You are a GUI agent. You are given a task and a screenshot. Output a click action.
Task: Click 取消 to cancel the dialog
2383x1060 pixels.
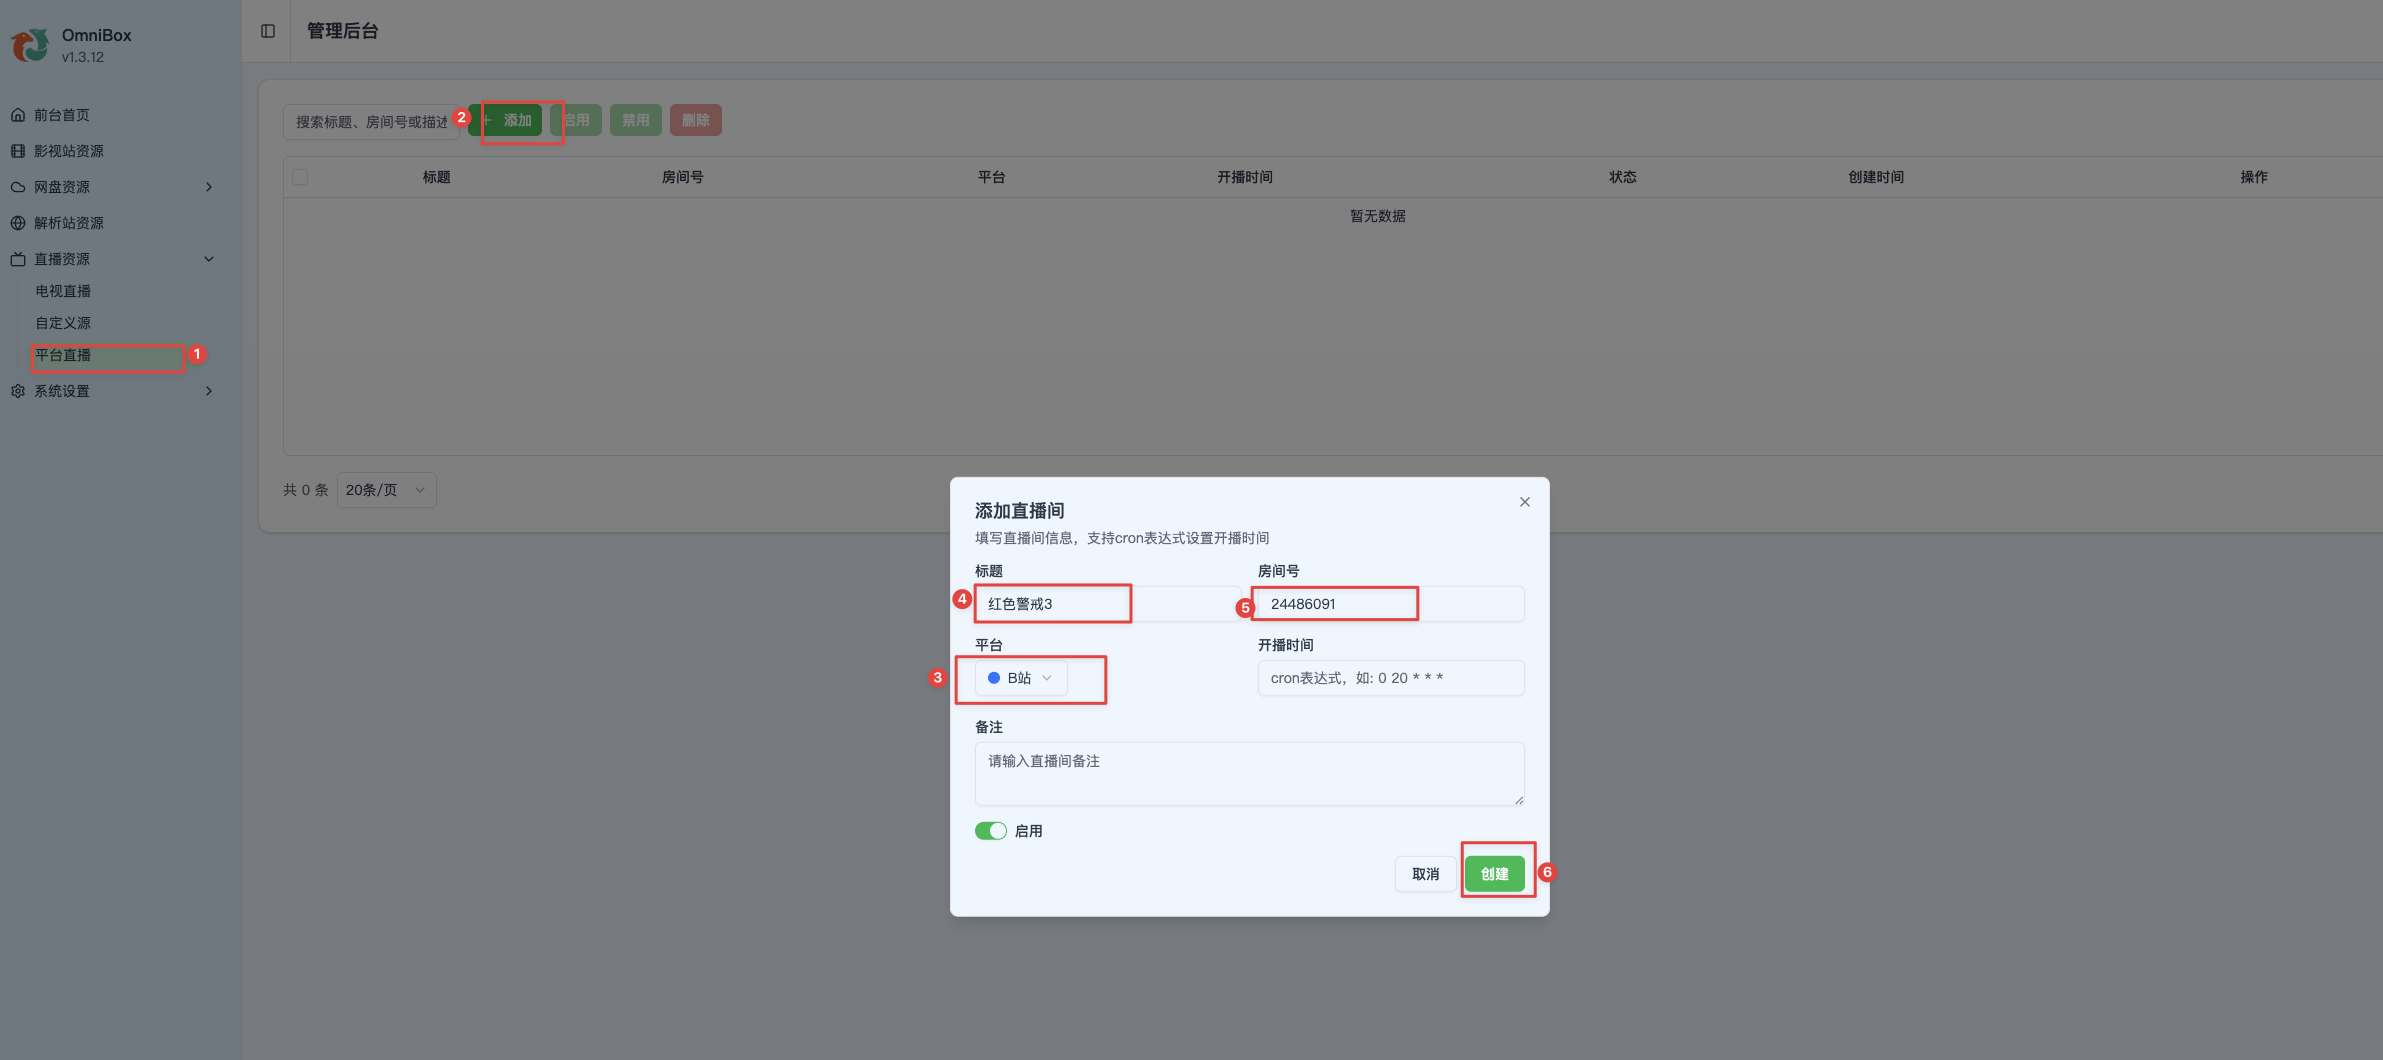pyautogui.click(x=1426, y=874)
